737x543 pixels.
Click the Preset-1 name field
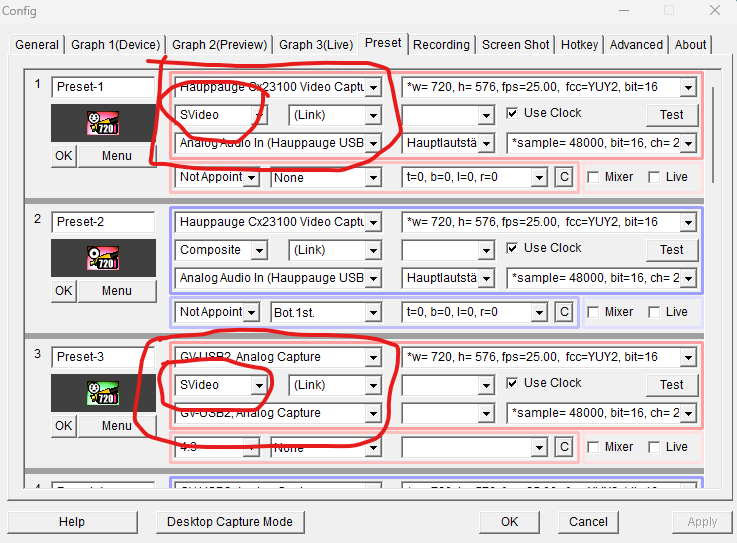[103, 87]
